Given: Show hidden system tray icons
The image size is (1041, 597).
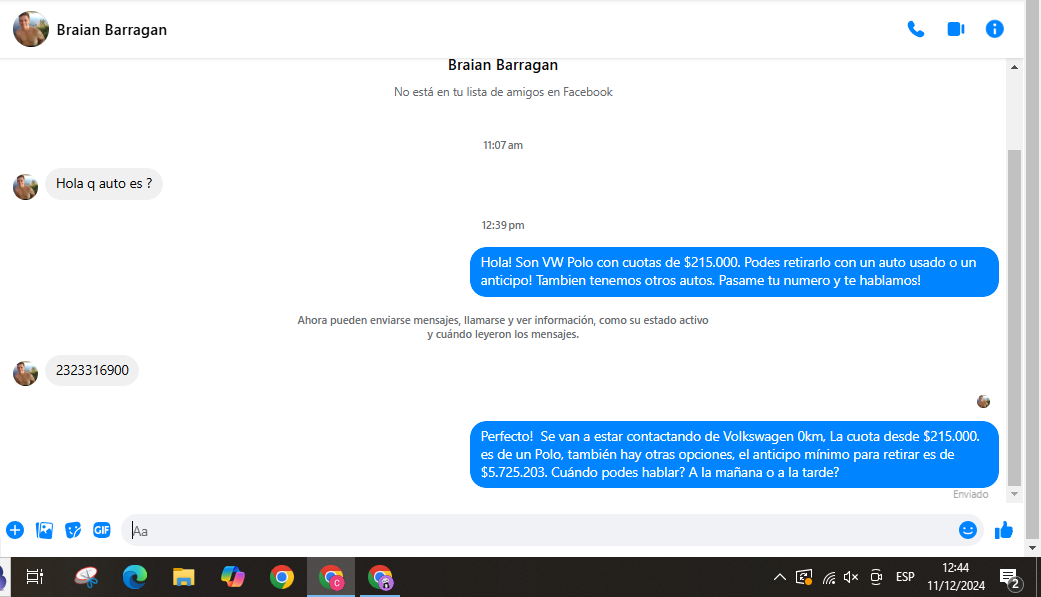Looking at the screenshot, I should click(779, 577).
